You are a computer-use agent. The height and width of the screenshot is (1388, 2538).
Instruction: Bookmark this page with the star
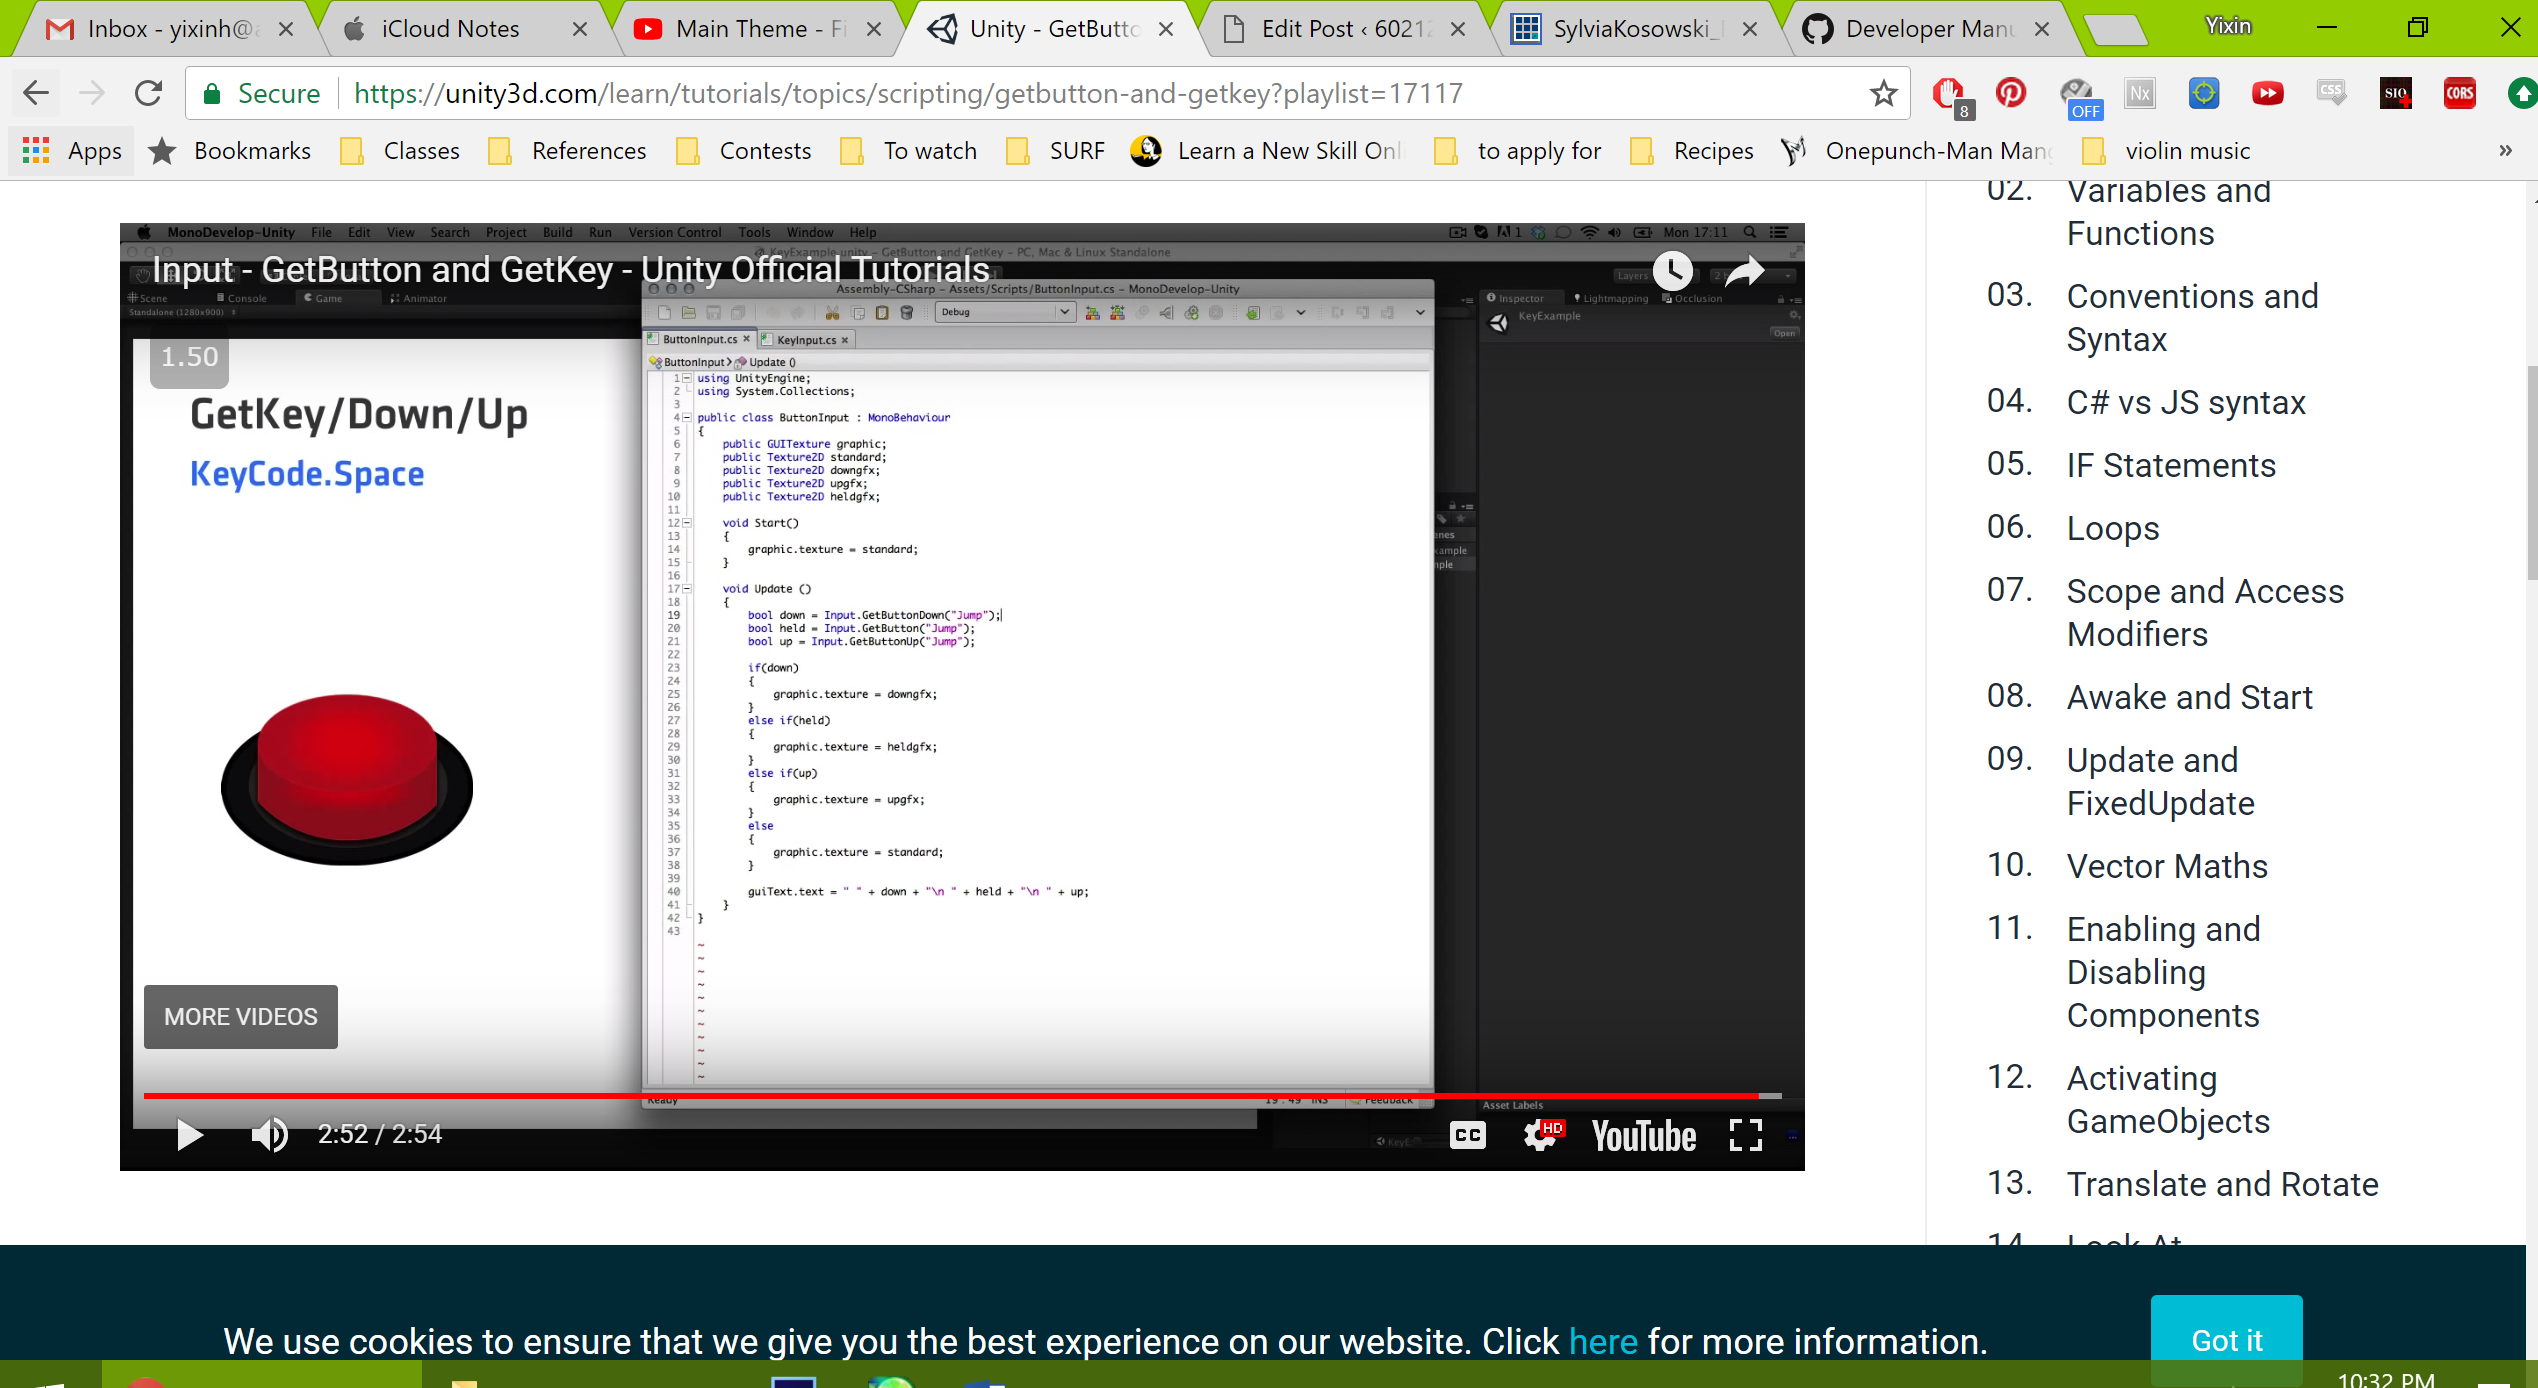point(1883,93)
